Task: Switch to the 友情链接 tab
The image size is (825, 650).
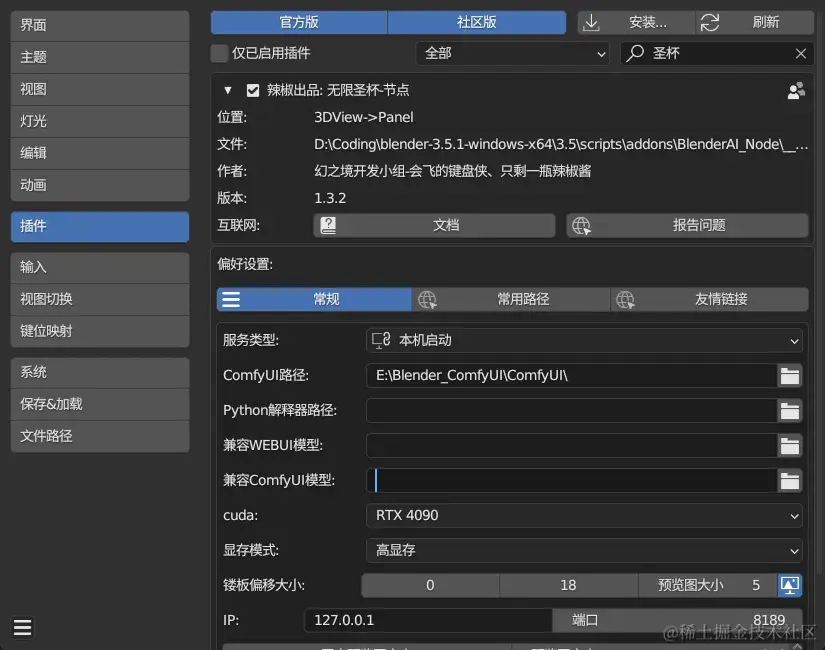Action: coord(709,299)
